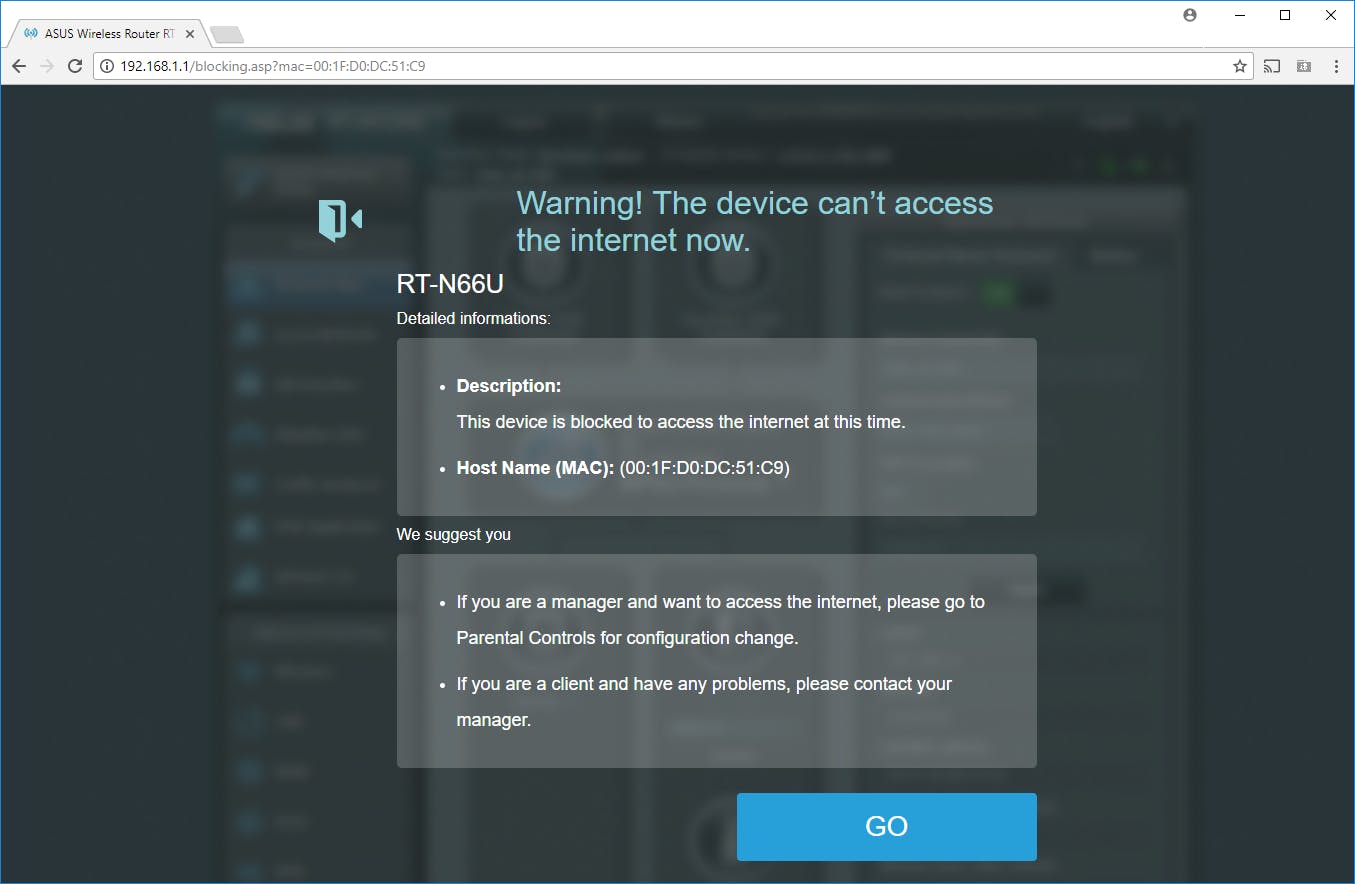Select the ASUS Wireless Router tab
Screen dimensions: 1355x884
click(107, 33)
